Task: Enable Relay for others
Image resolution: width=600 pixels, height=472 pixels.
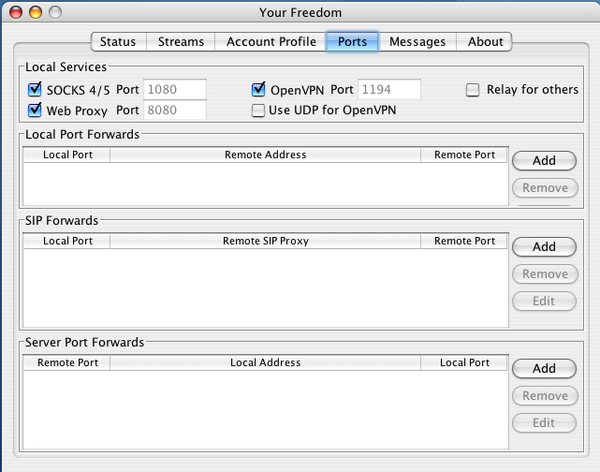Action: click(473, 90)
